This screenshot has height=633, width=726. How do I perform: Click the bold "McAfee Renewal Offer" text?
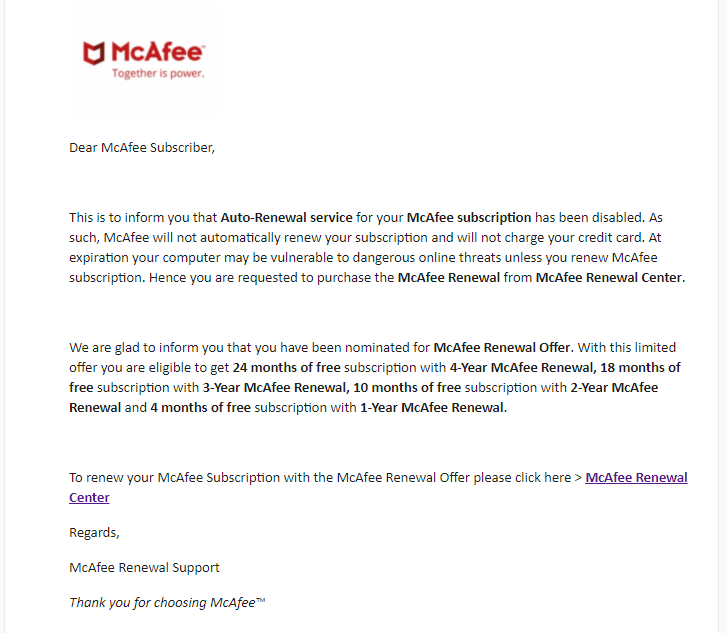[x=501, y=348]
